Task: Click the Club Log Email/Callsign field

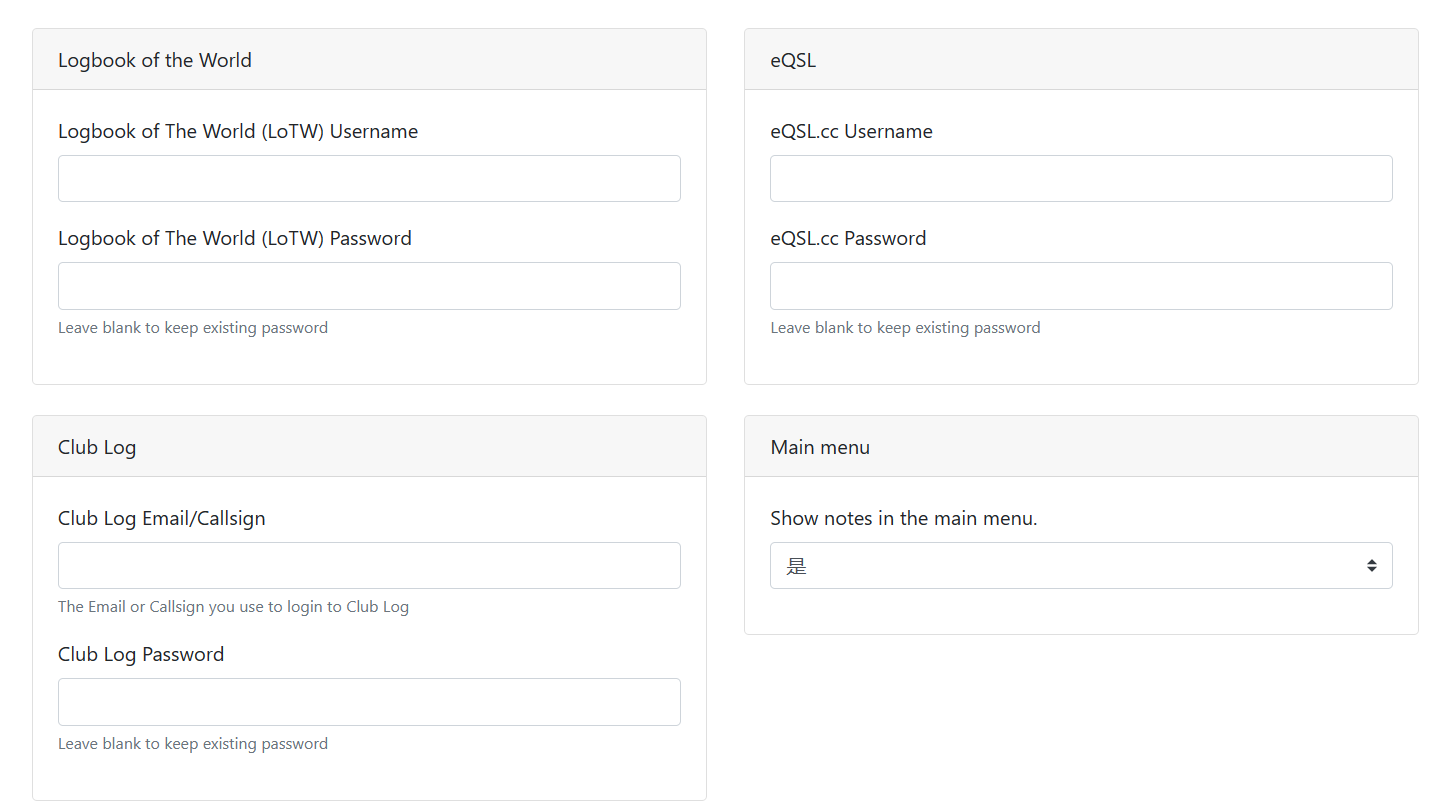Action: pos(369,565)
